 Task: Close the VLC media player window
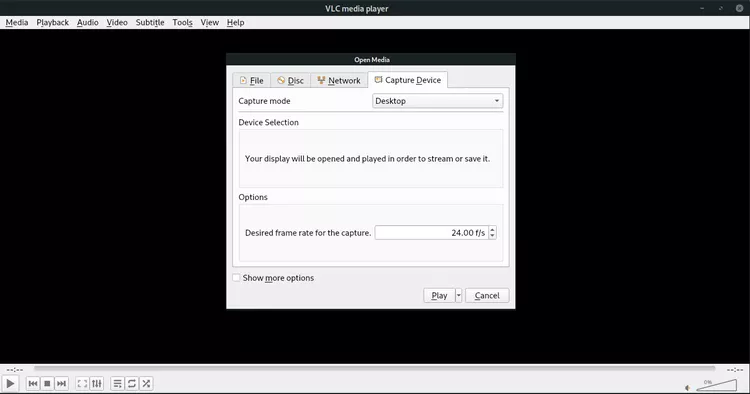(x=739, y=8)
